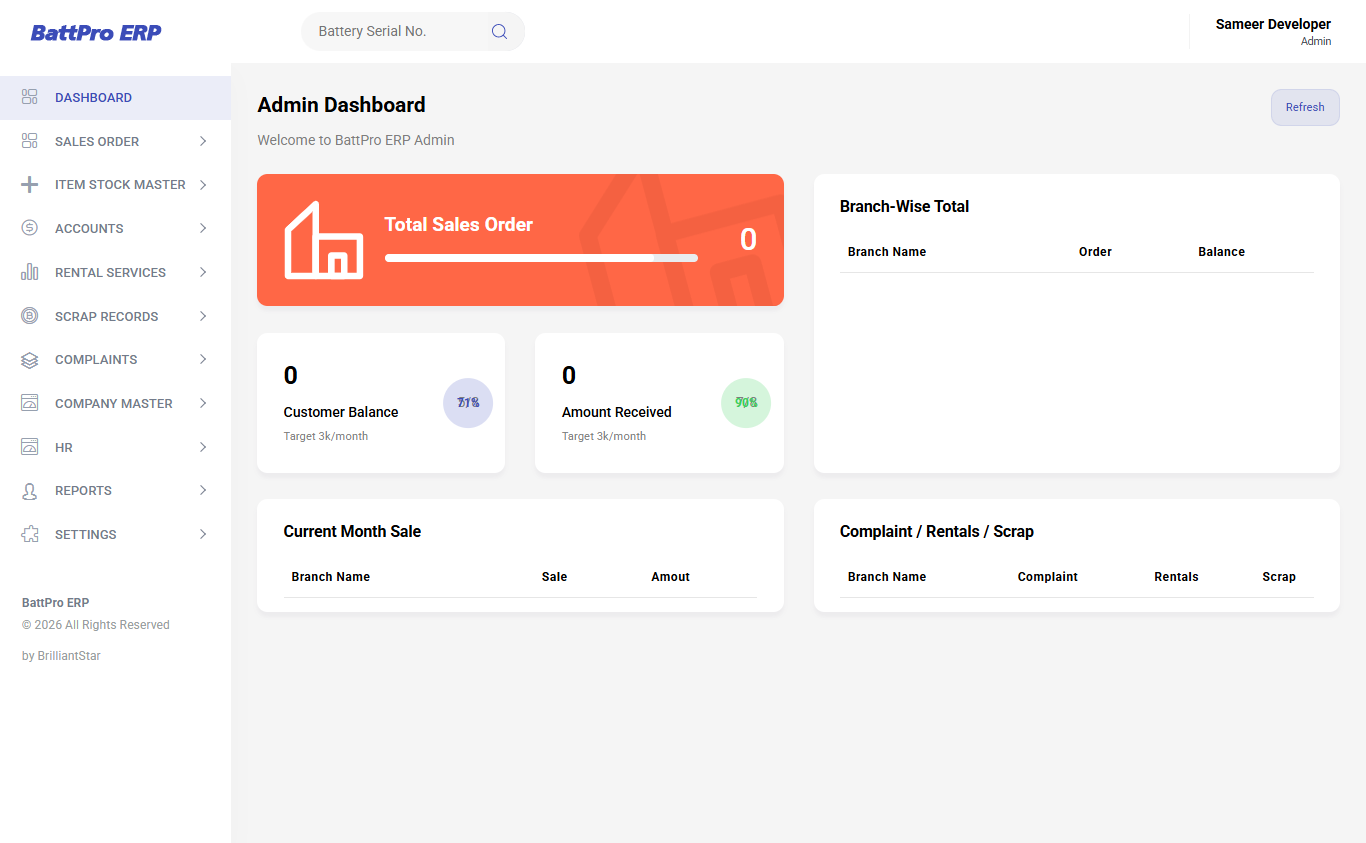
Task: Click the plus icon beside Item Stock Master
Action: coord(29,185)
